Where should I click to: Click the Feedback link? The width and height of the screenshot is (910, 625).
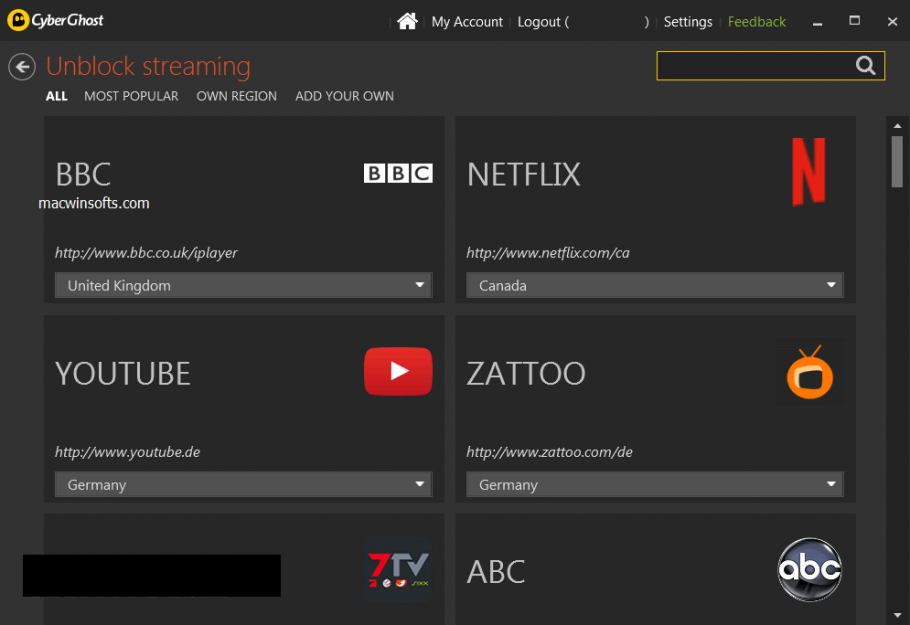757,22
